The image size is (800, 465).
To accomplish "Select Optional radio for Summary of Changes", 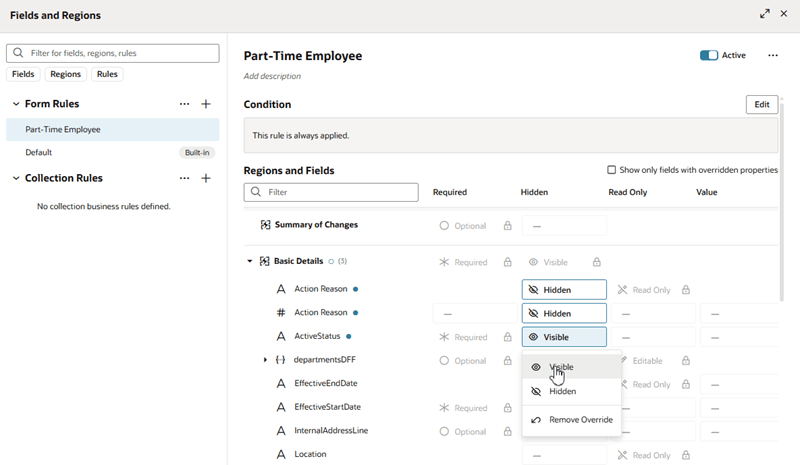I will (444, 226).
